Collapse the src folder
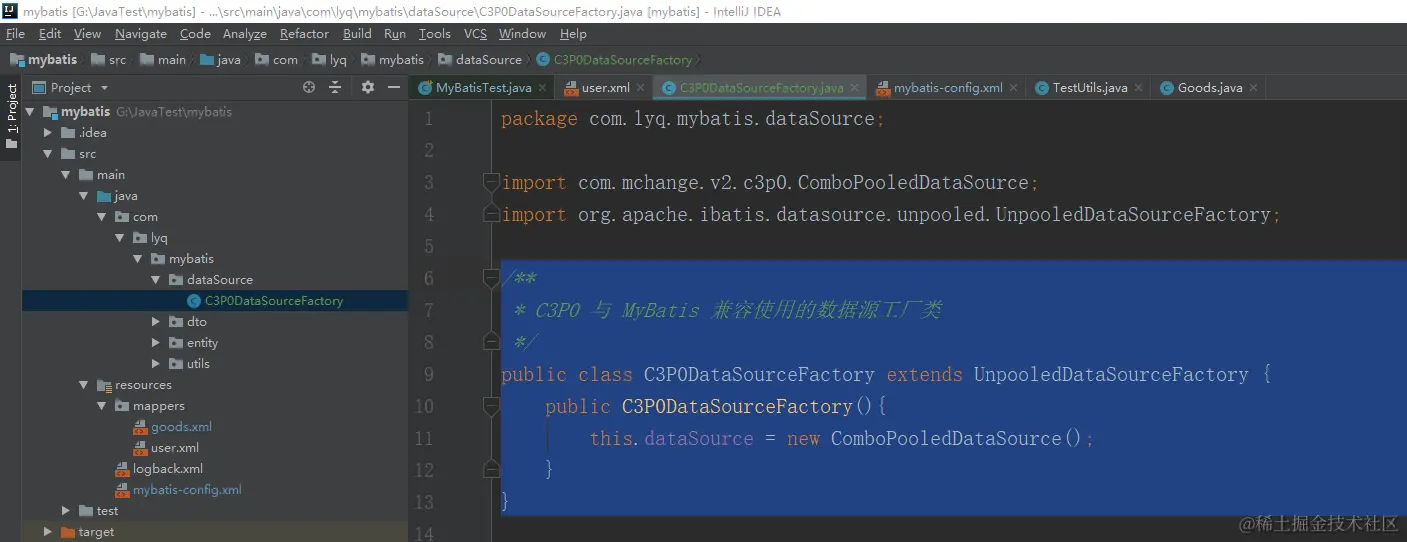Image resolution: width=1407 pixels, height=542 pixels. (x=47, y=154)
